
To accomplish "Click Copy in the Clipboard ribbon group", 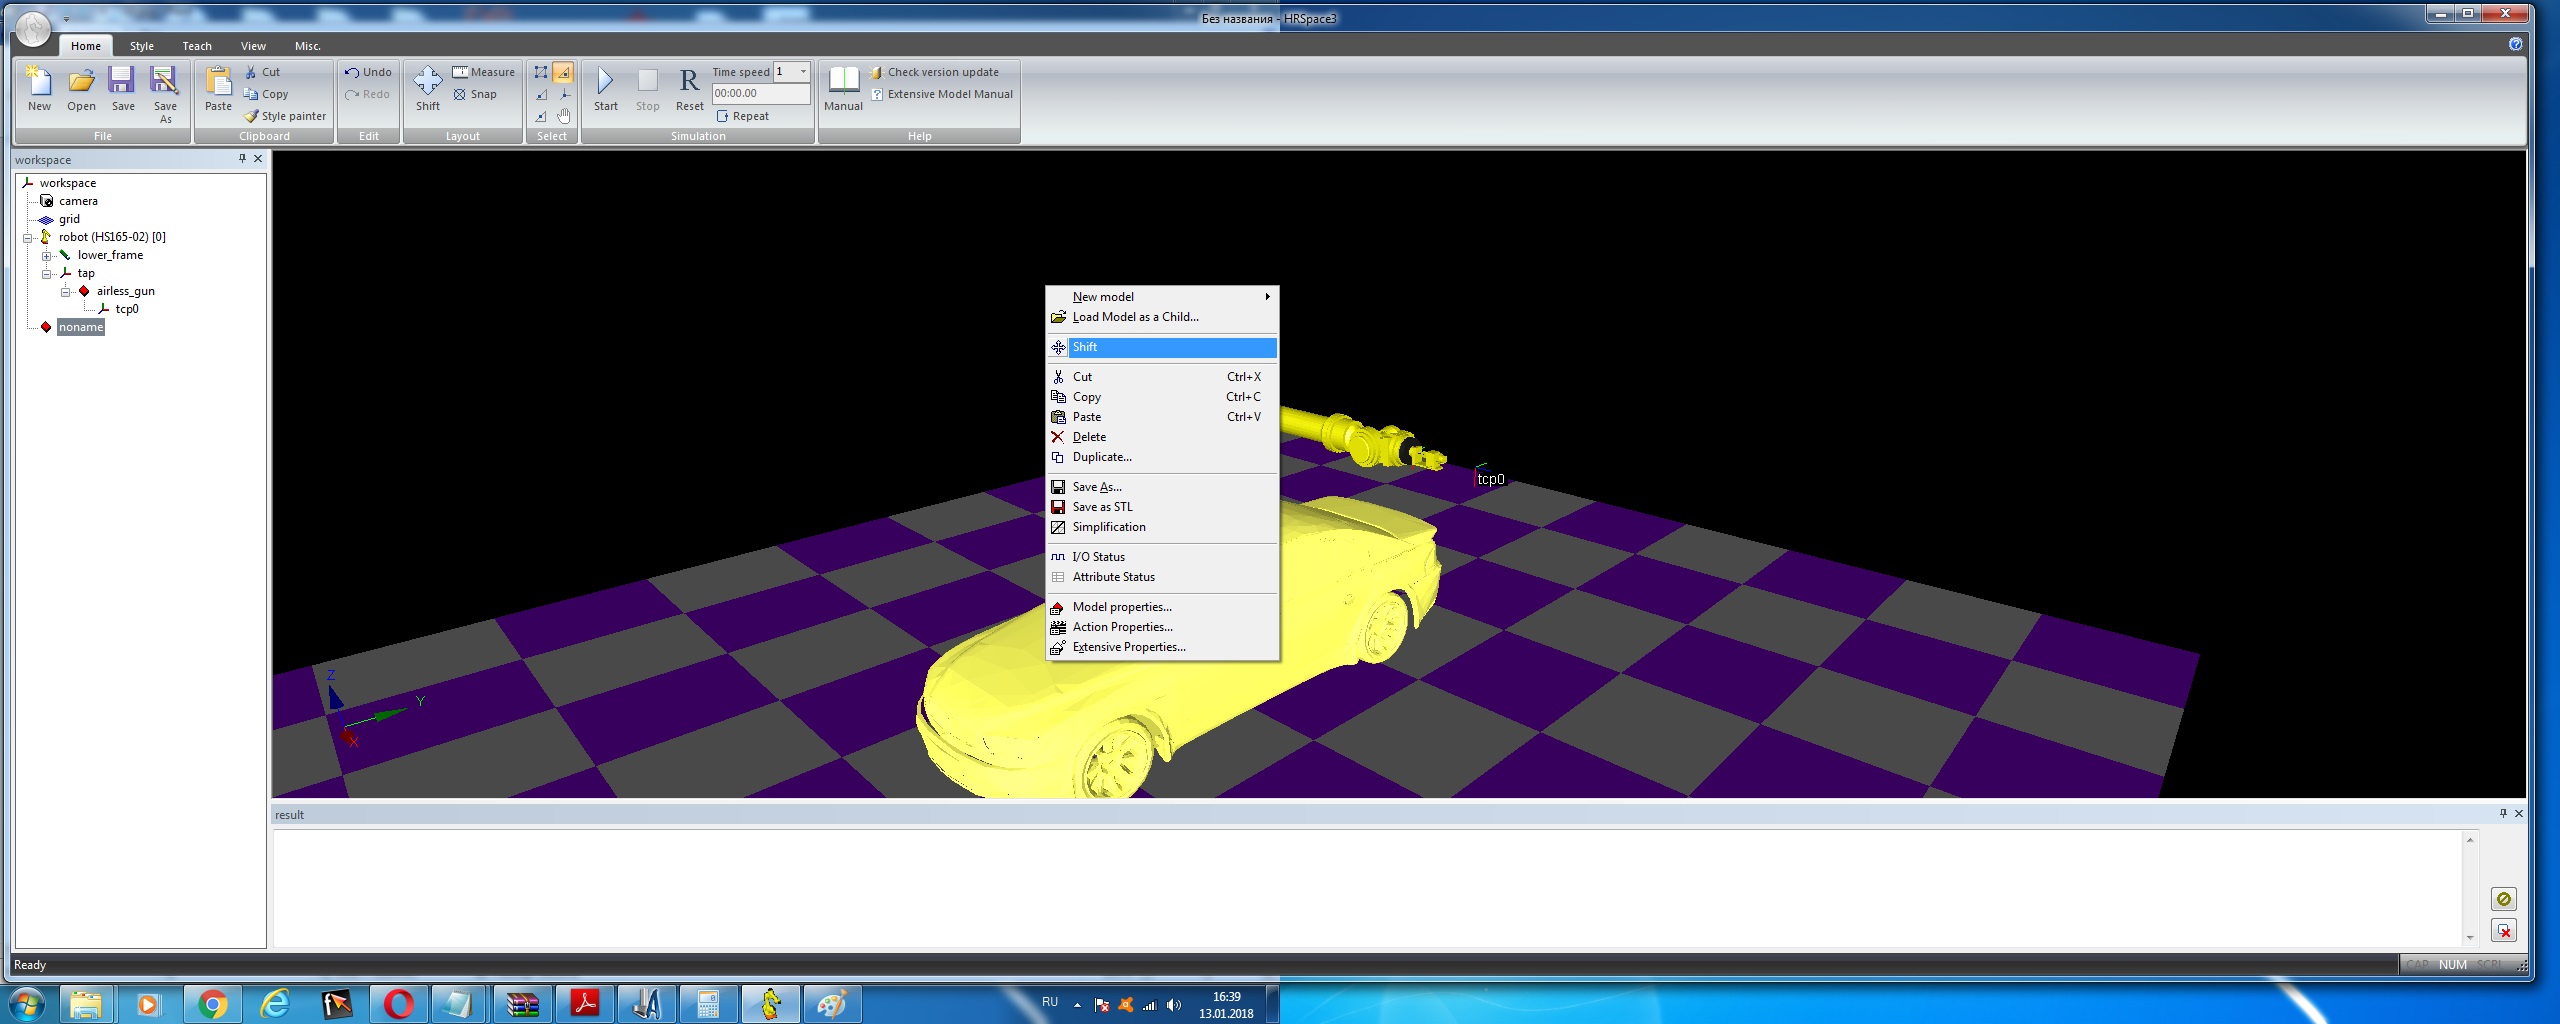I will pos(266,94).
